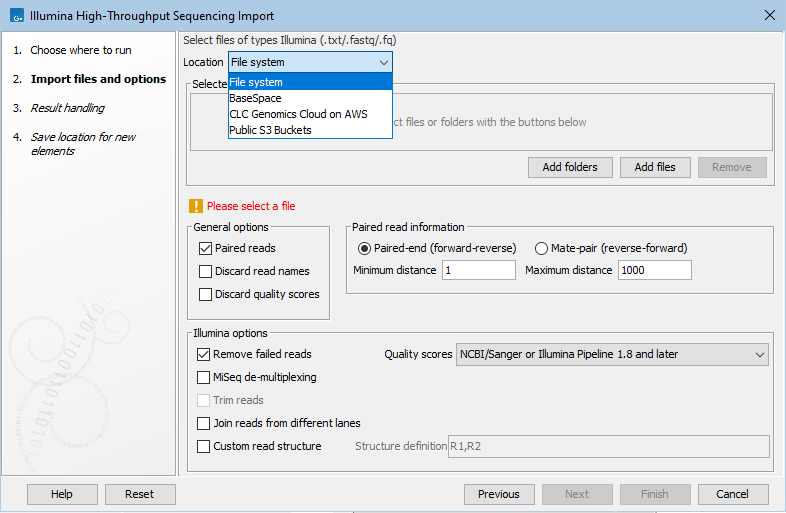This screenshot has width=786, height=513.
Task: Enable MiSeq de-multiplexing
Action: point(204,377)
